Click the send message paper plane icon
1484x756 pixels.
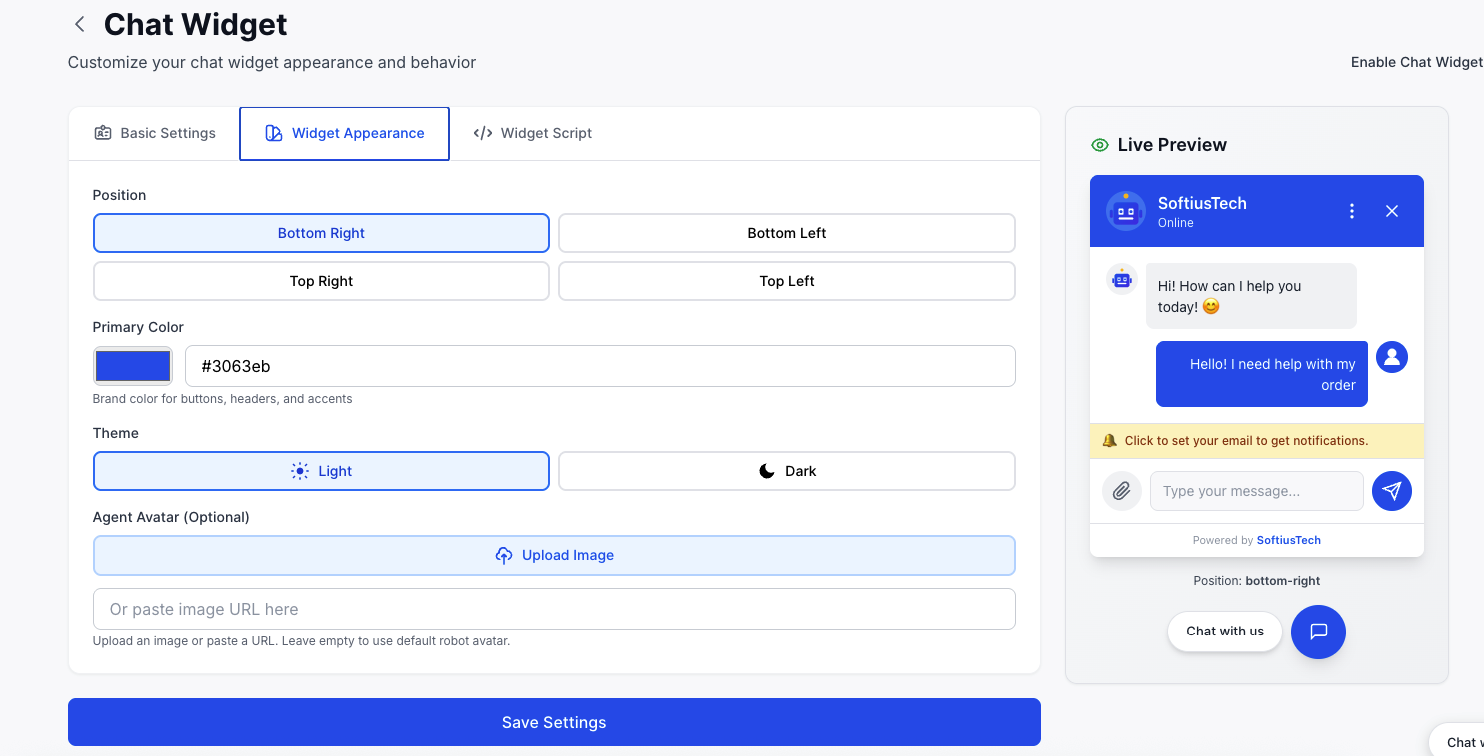[x=1392, y=490]
